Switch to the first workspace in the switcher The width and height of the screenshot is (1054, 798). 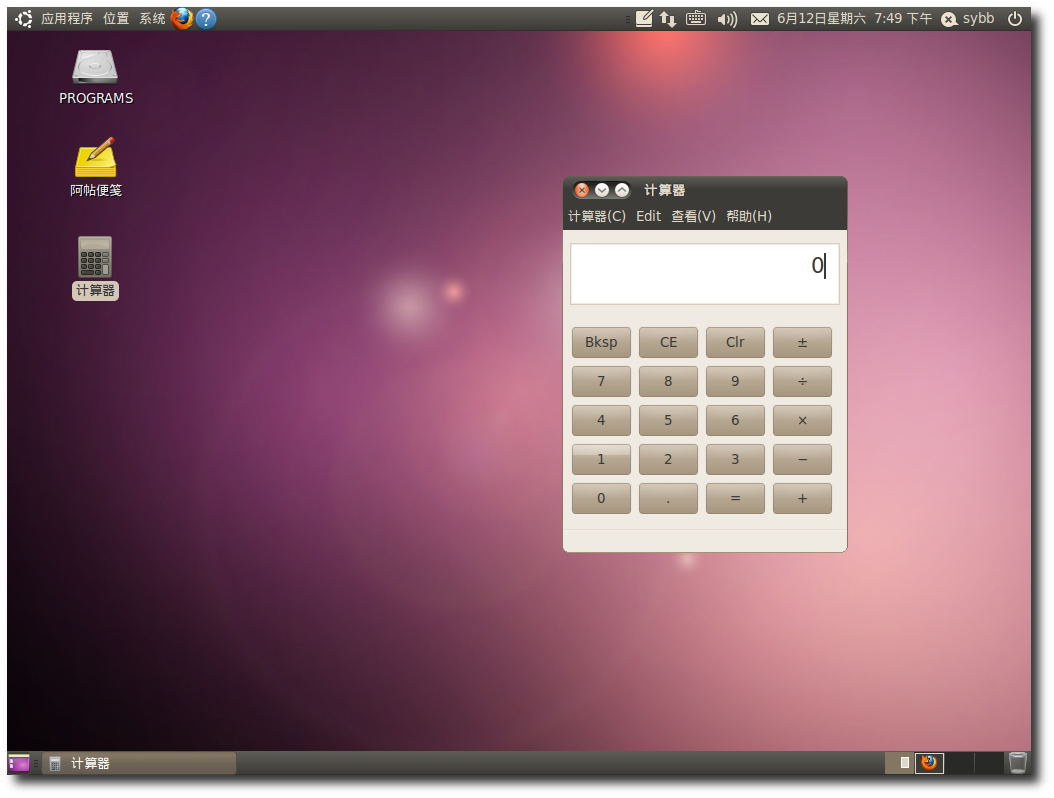click(x=899, y=763)
